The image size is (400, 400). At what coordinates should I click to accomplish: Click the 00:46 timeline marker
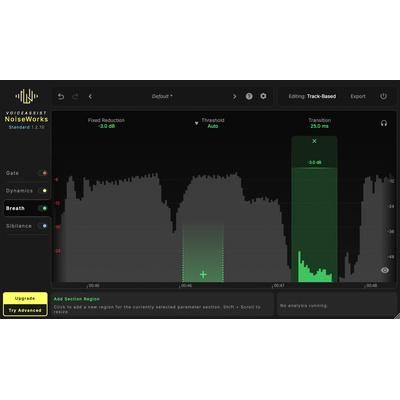[186, 286]
